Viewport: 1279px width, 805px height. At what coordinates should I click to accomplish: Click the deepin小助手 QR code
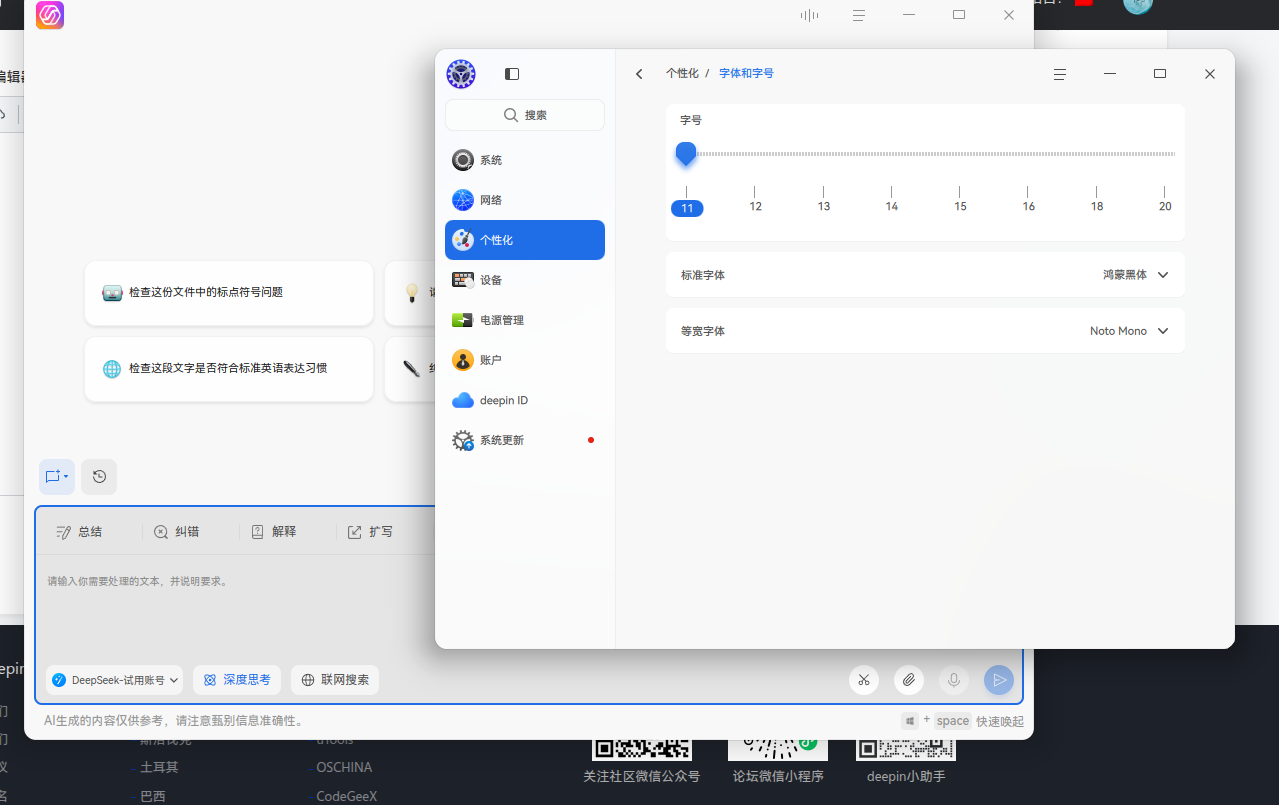(x=906, y=750)
